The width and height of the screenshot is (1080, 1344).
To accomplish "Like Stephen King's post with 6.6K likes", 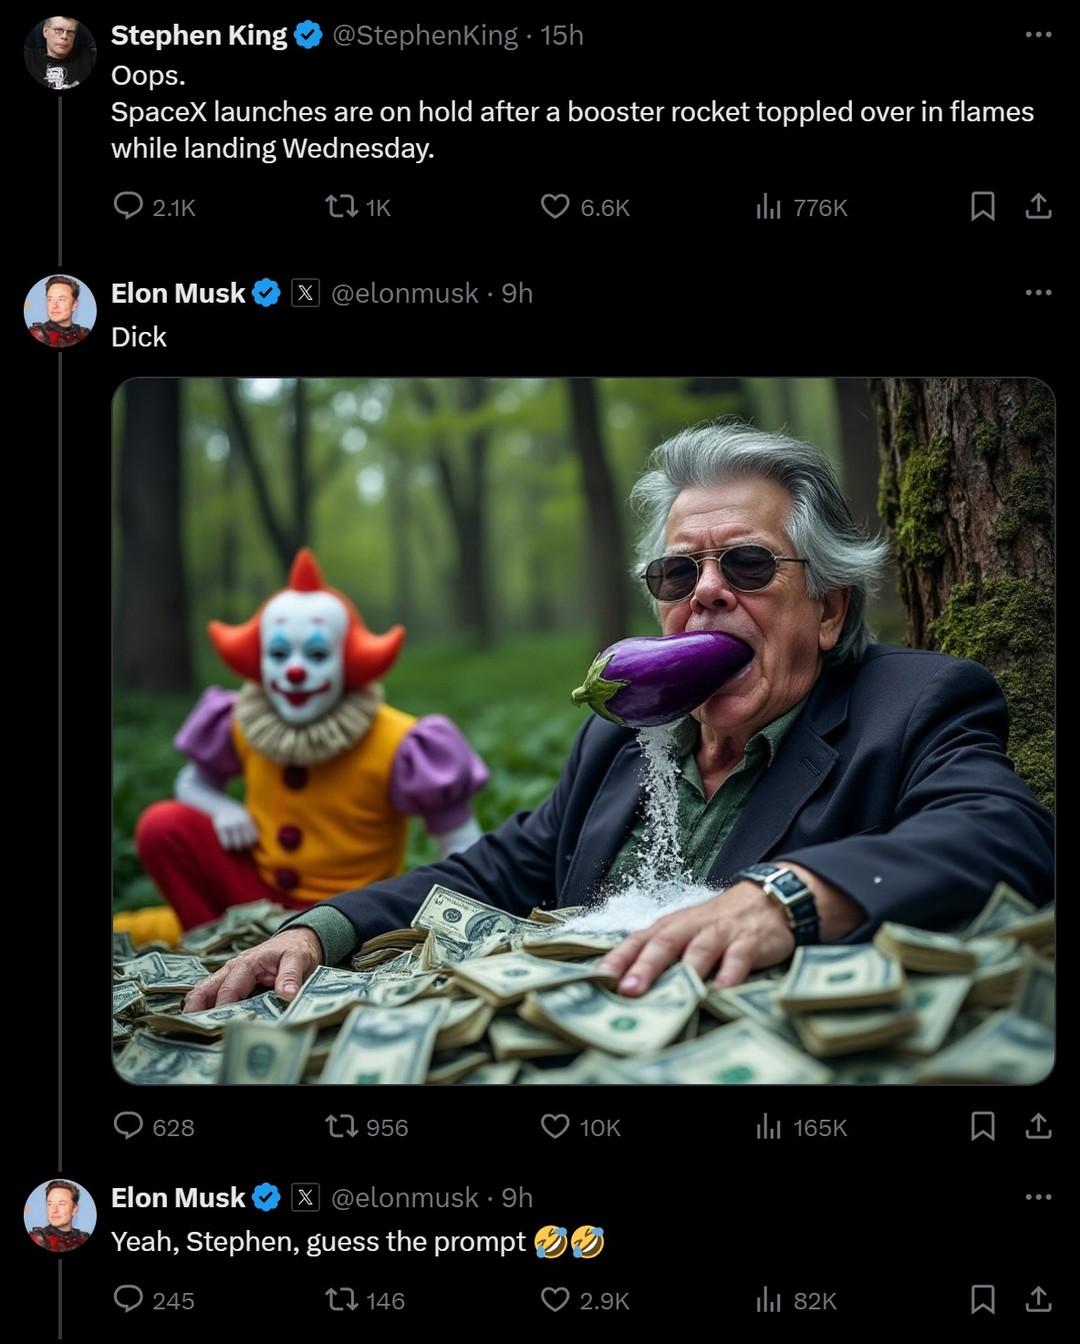I will tap(555, 206).
